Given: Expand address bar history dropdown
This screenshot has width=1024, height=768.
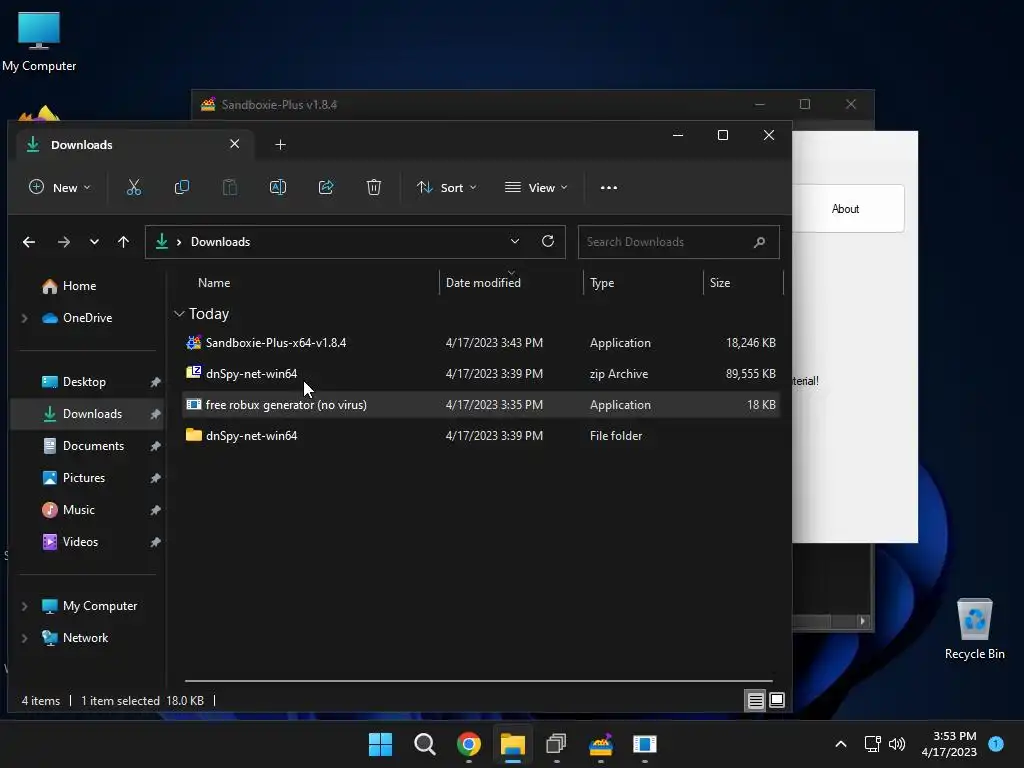Looking at the screenshot, I should pyautogui.click(x=515, y=242).
